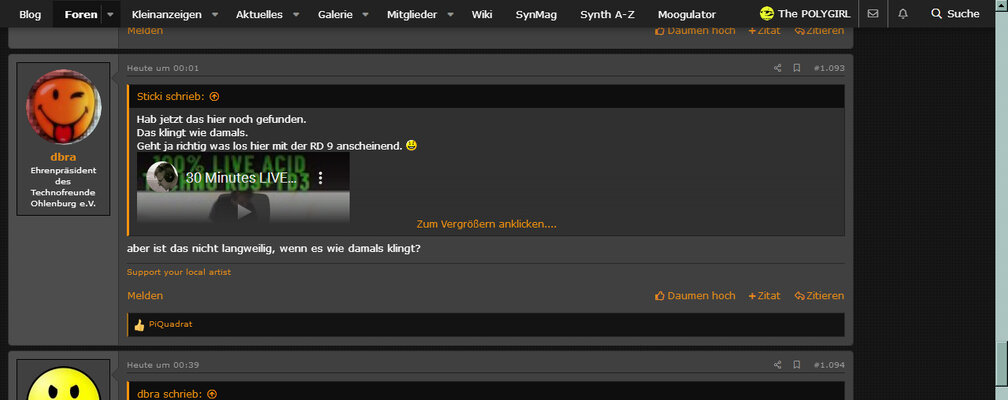
Task: Click The POLYGIRL avatar icon
Action: pos(766,14)
